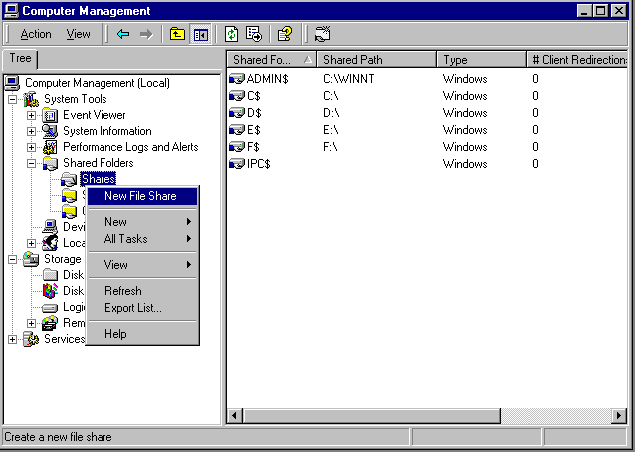Choose Refresh from the context menu

pyautogui.click(x=143, y=291)
